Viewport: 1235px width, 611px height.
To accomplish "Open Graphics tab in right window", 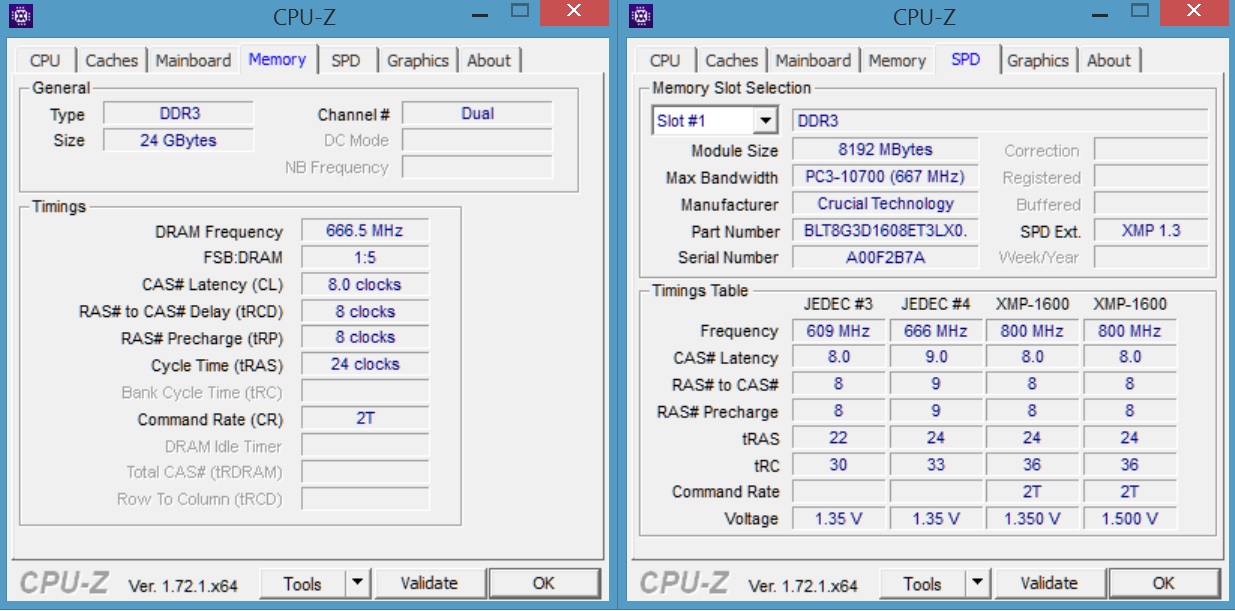I will click(1038, 60).
